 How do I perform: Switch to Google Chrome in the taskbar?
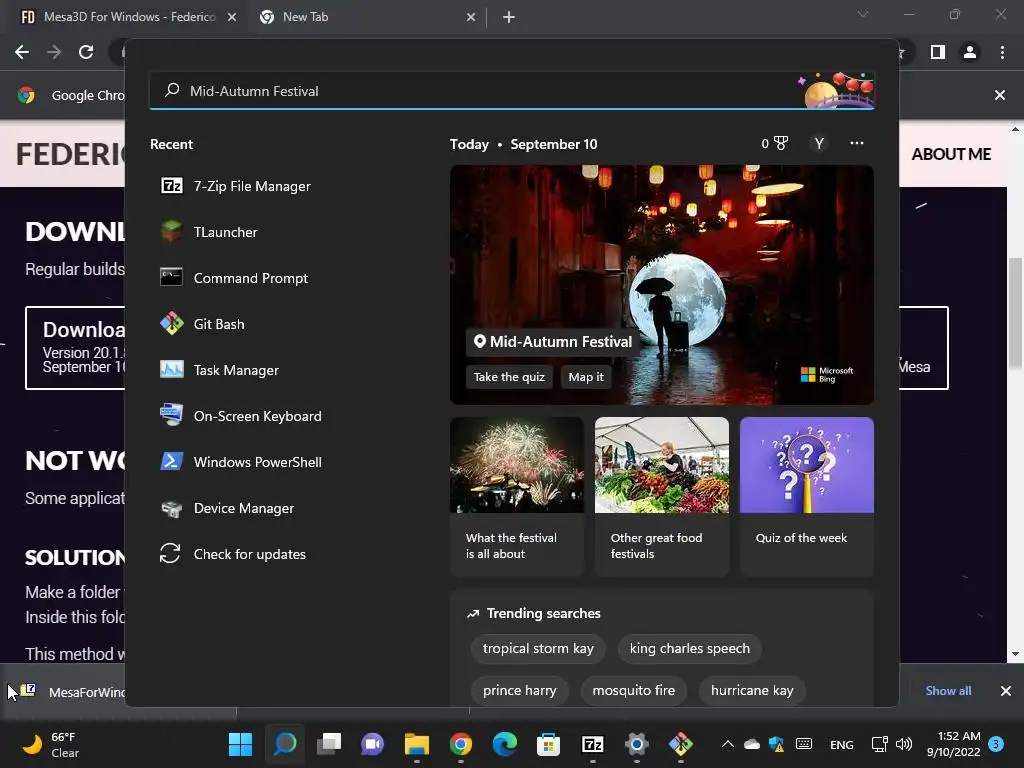tap(461, 744)
